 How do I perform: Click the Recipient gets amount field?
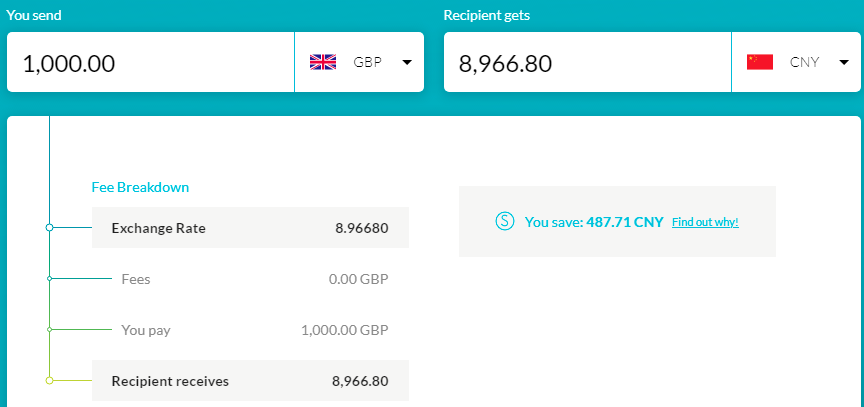coord(587,63)
